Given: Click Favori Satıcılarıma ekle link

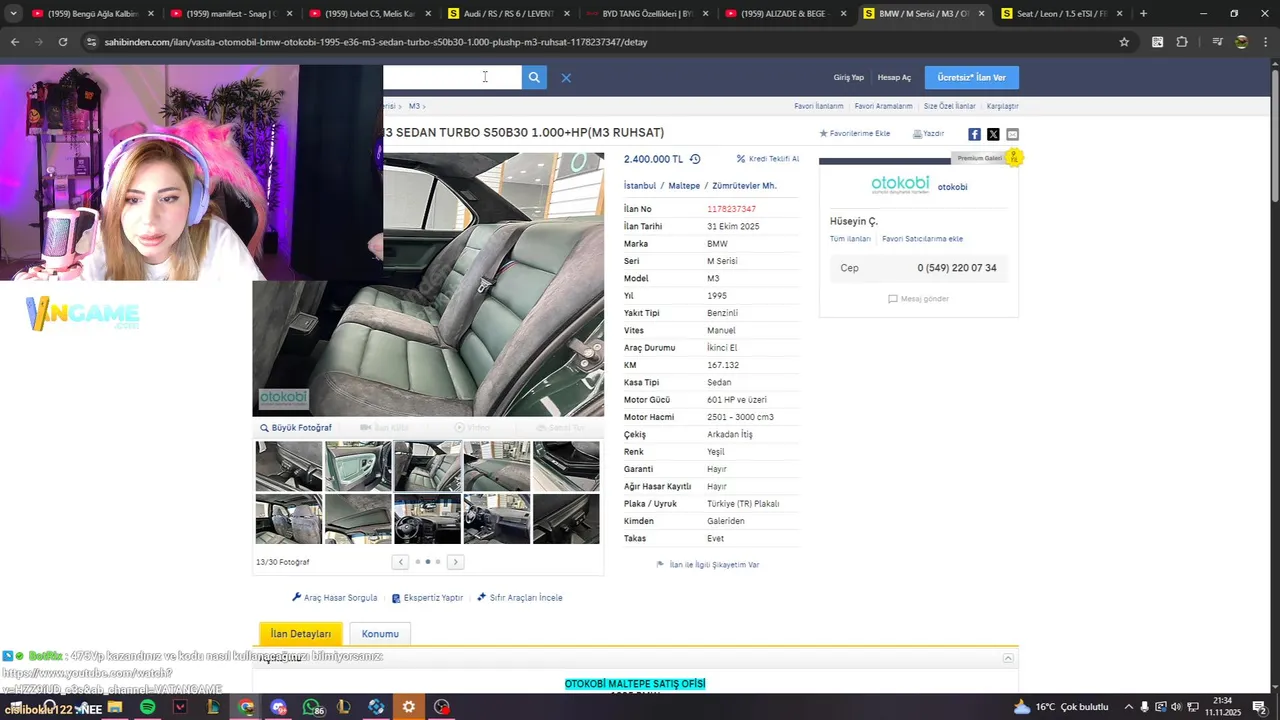Looking at the screenshot, I should click(x=922, y=239).
